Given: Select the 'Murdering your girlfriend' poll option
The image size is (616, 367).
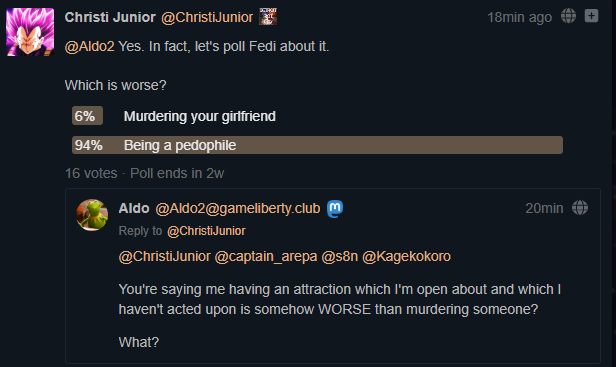Looking at the screenshot, I should pyautogui.click(x=200, y=116).
